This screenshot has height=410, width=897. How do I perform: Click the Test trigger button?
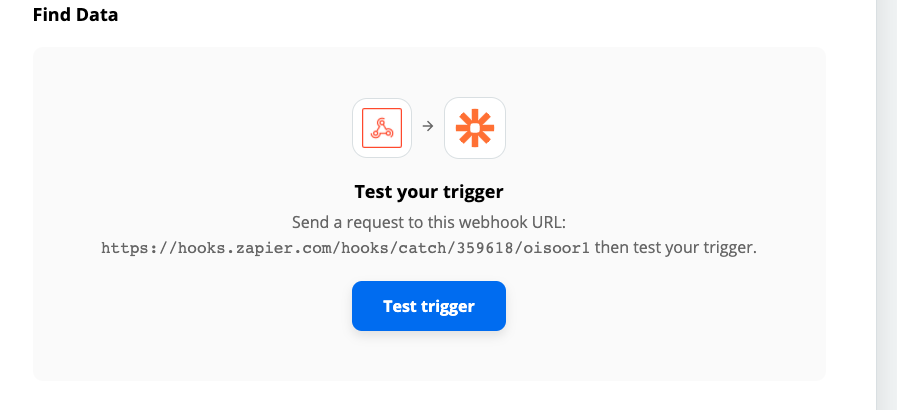click(428, 306)
